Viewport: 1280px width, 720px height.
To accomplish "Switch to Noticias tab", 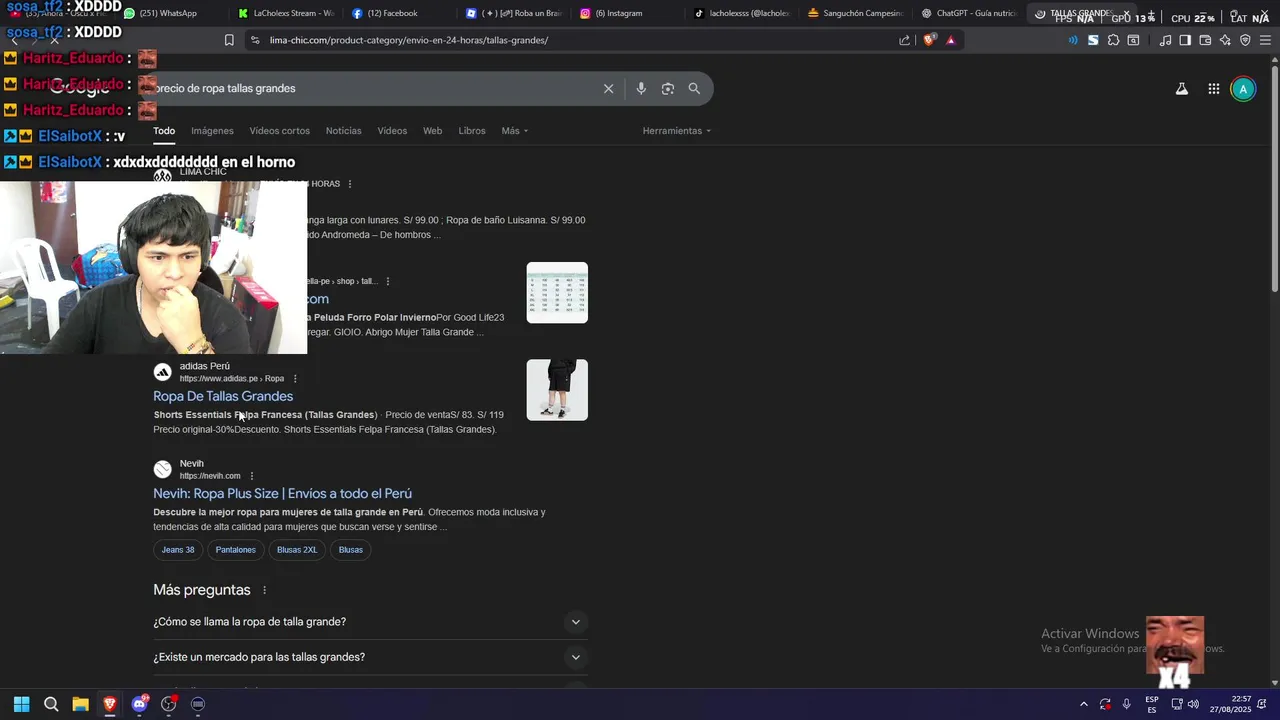I will 343,131.
